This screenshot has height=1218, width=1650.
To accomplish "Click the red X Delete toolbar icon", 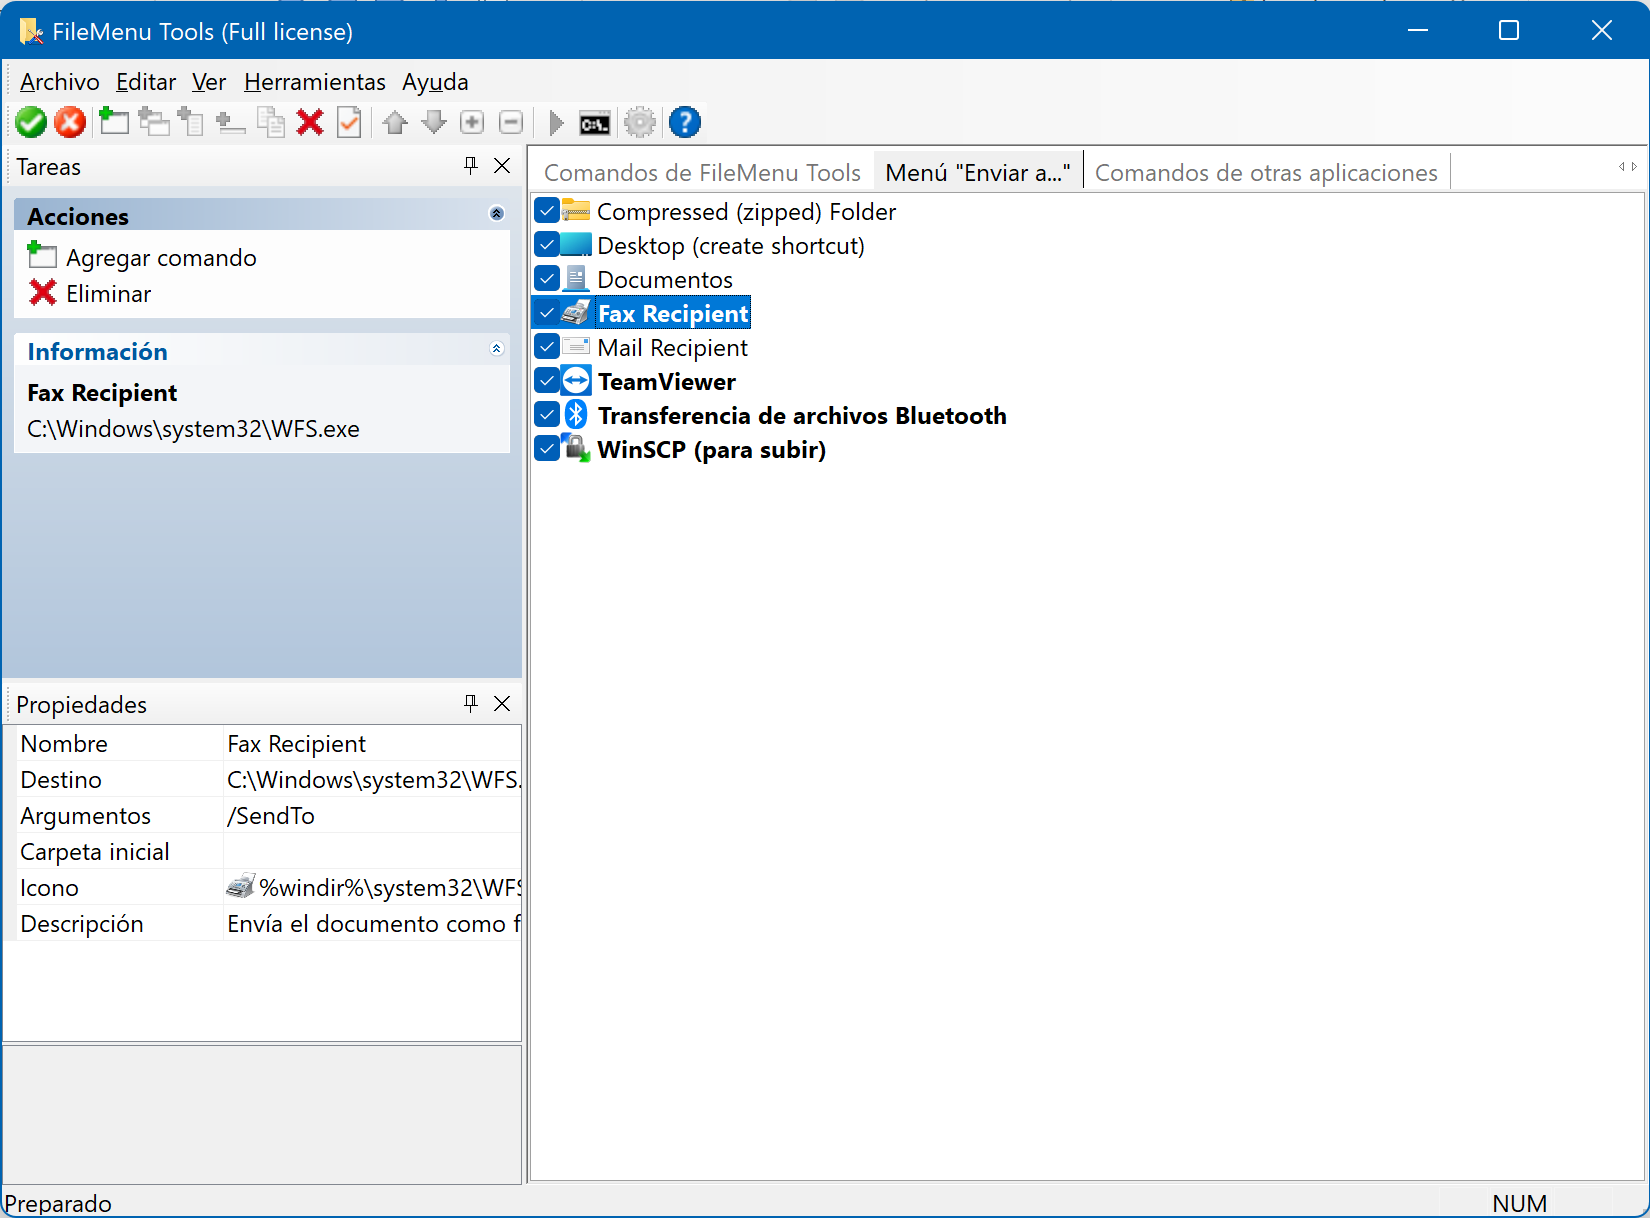I will click(310, 122).
